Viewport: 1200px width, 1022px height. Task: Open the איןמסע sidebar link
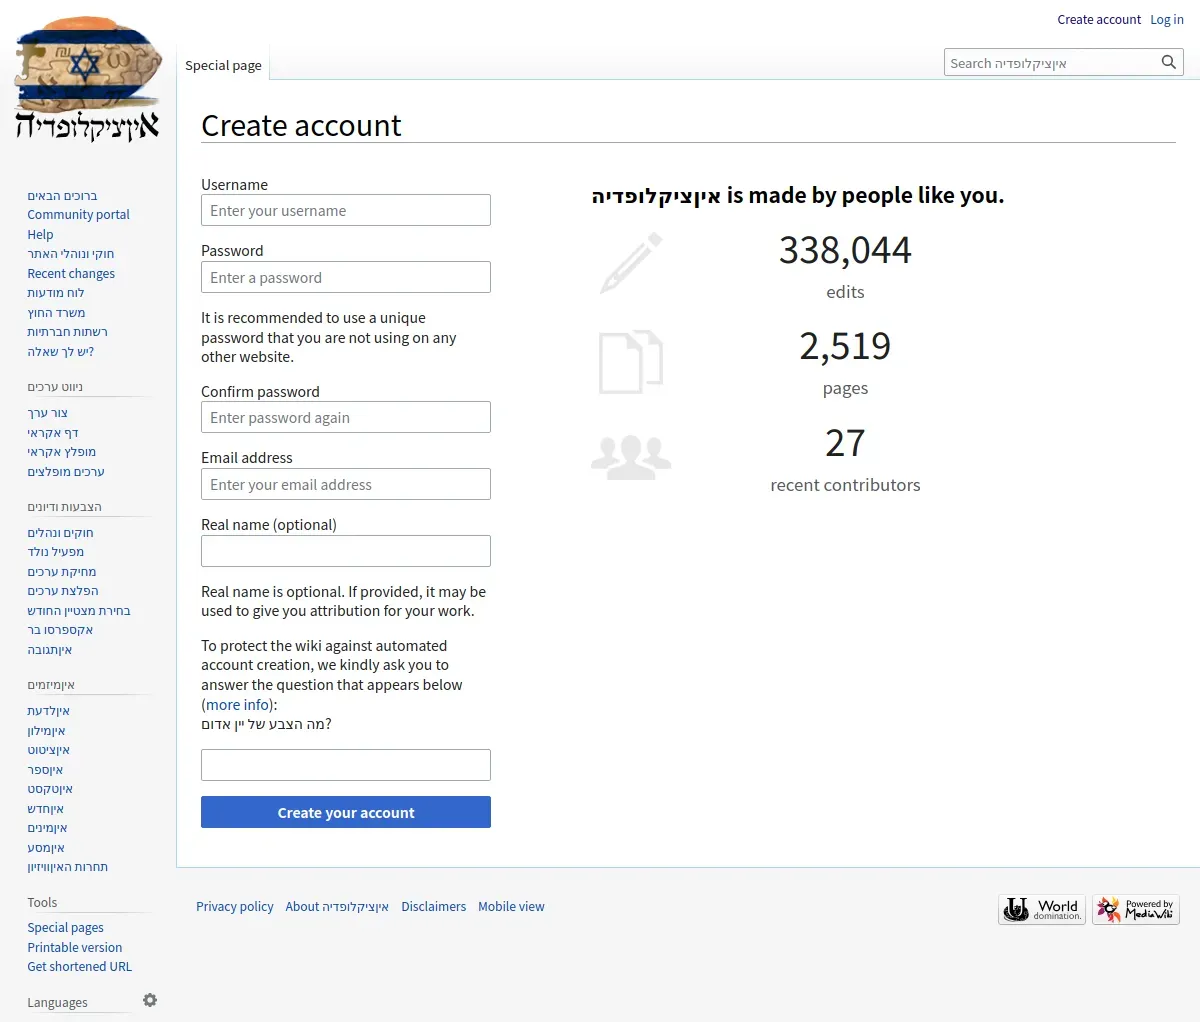(x=45, y=847)
